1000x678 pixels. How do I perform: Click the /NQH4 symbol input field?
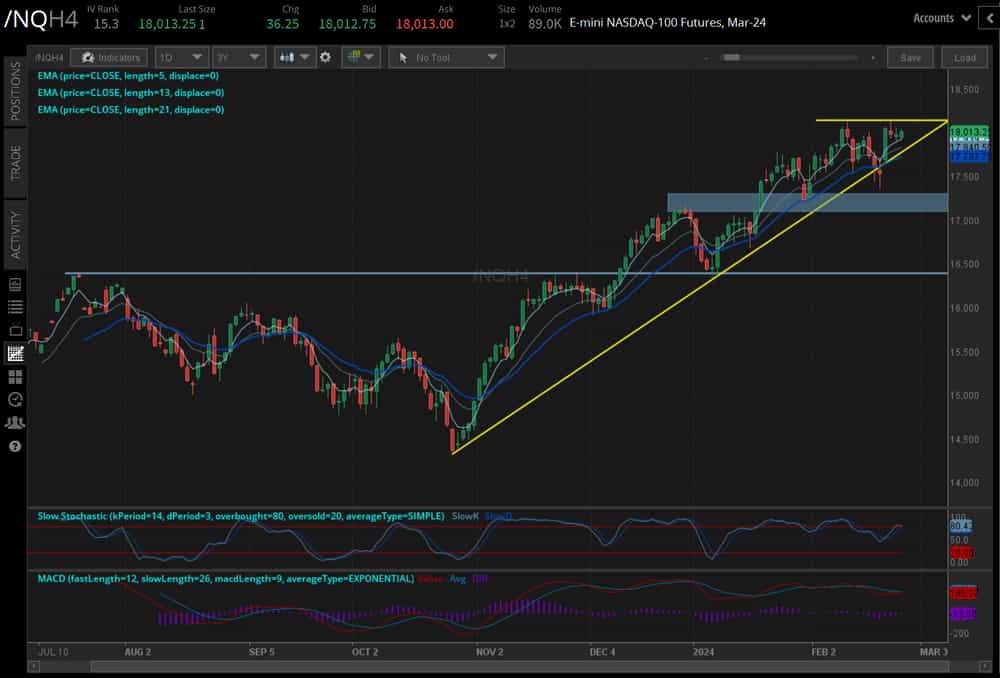coord(50,57)
